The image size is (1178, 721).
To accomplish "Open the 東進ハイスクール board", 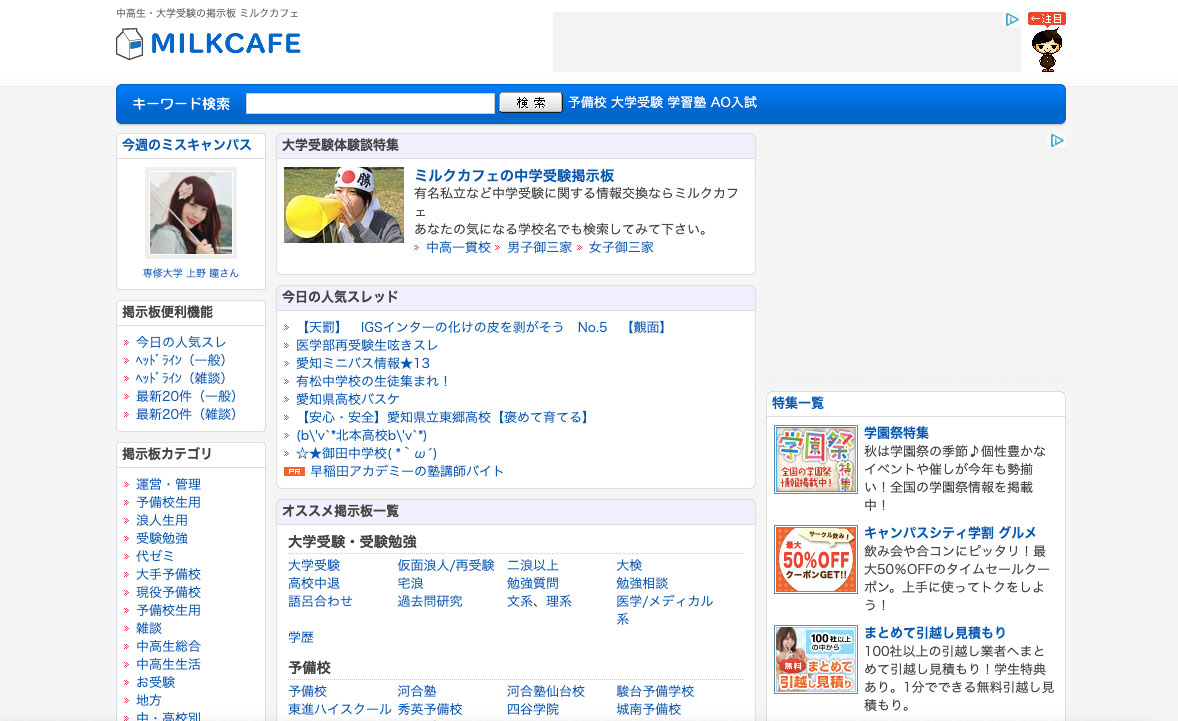I will 340,710.
